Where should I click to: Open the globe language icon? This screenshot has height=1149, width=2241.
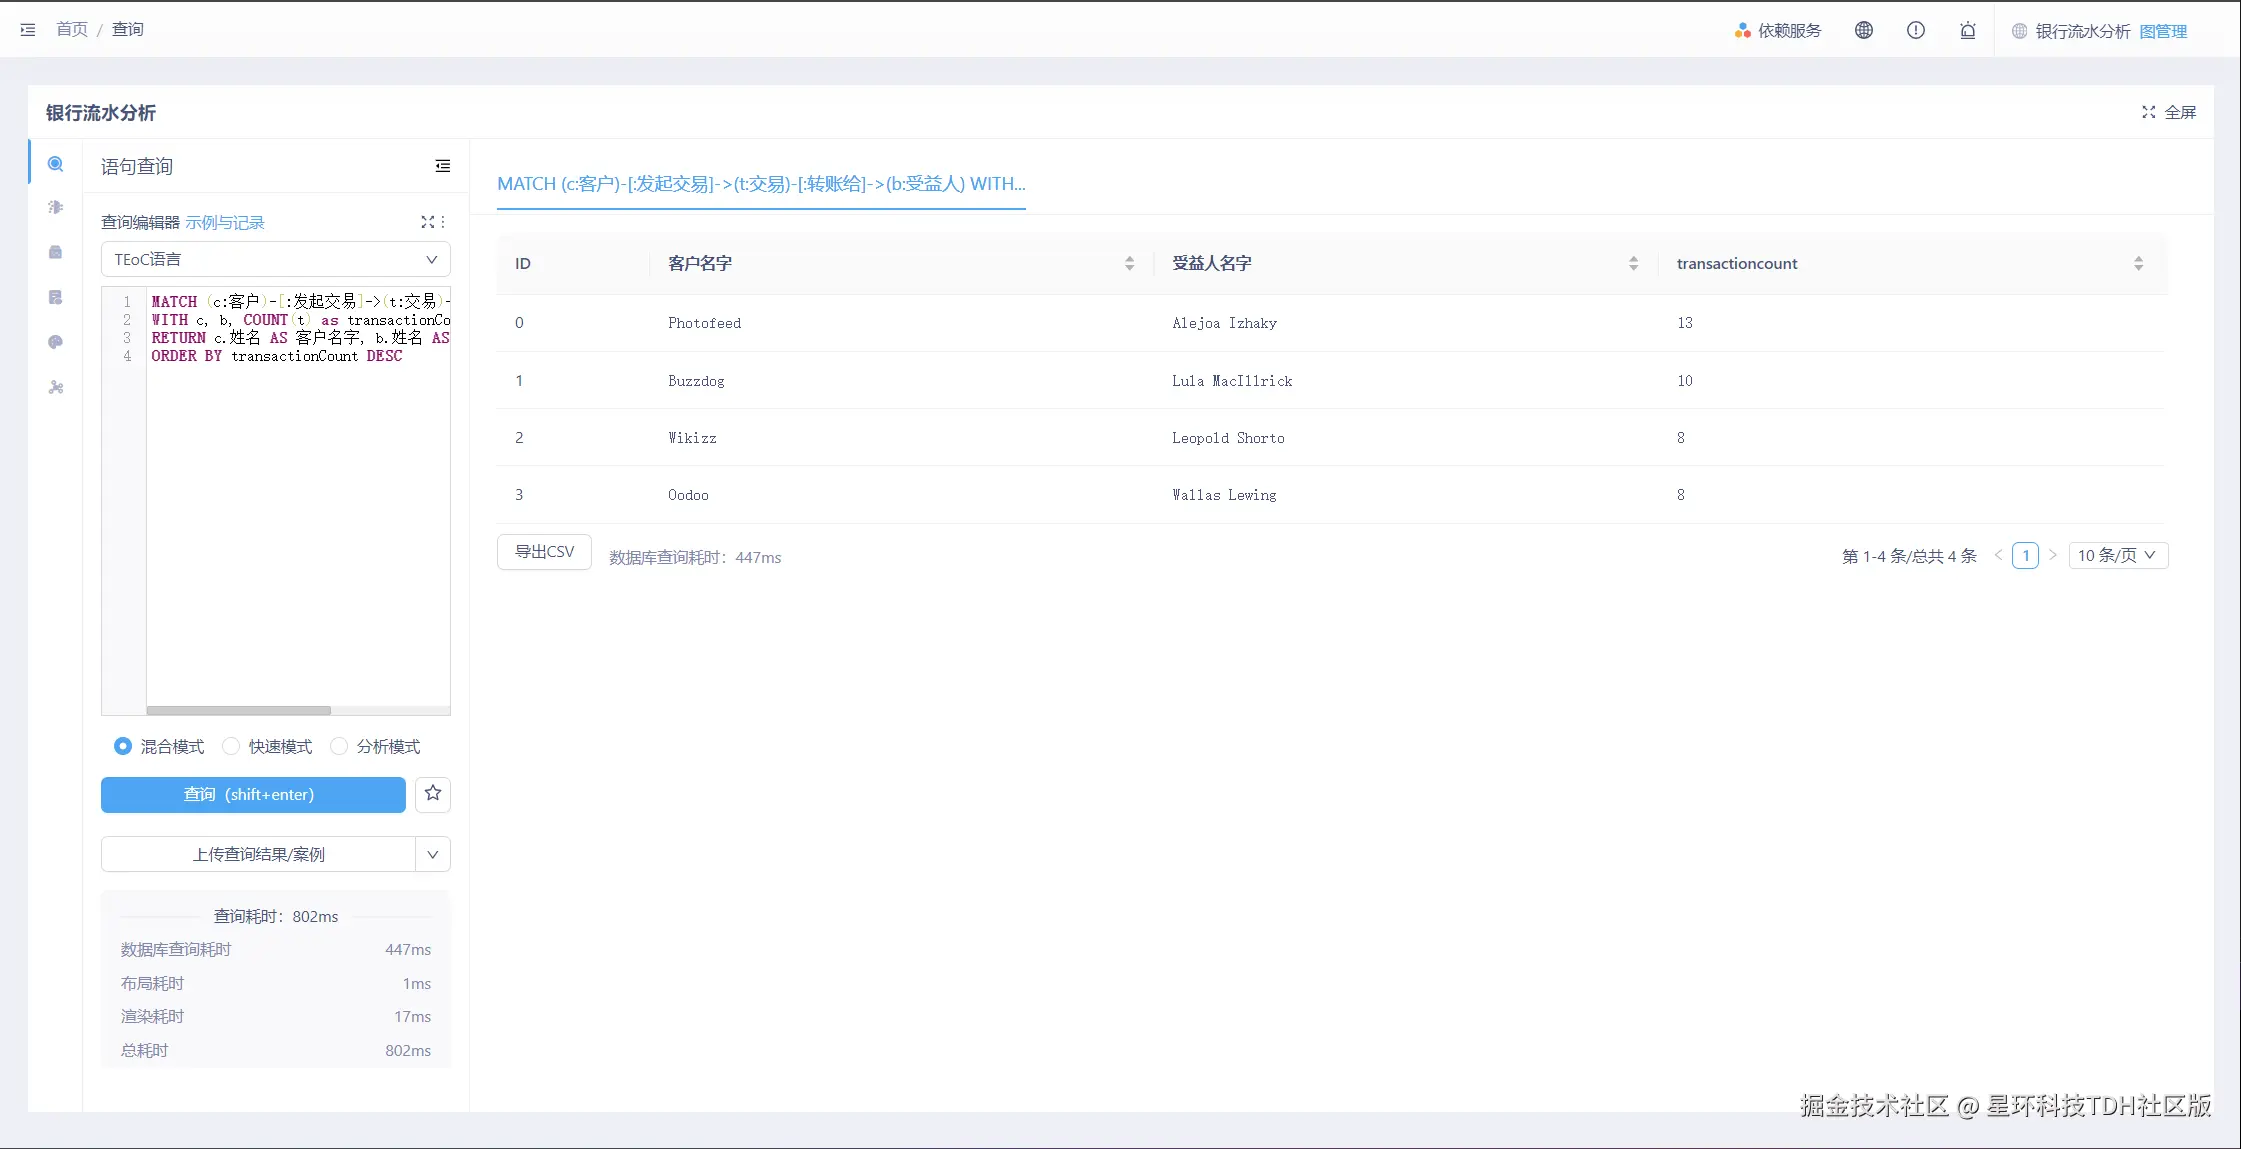(x=1863, y=30)
